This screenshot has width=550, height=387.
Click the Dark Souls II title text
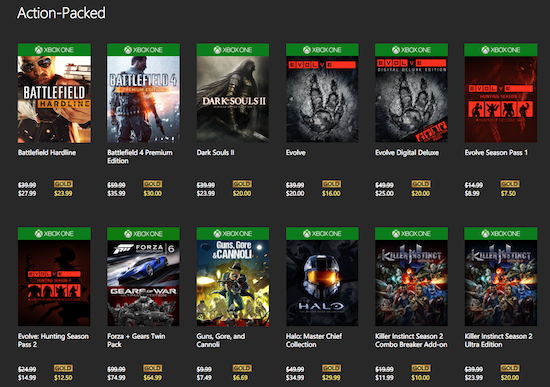click(x=215, y=153)
